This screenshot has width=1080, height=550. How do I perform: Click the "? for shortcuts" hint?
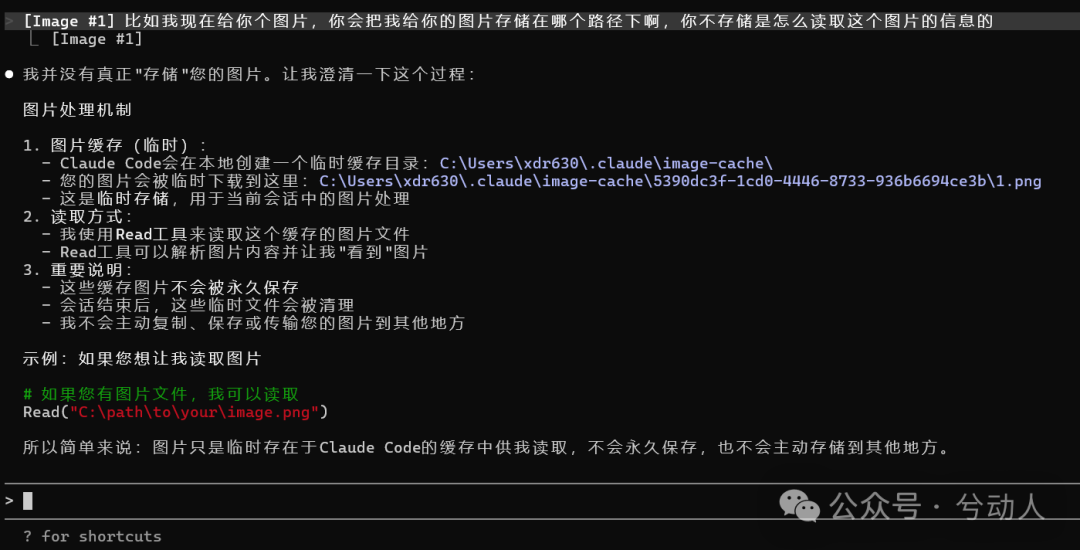92,536
